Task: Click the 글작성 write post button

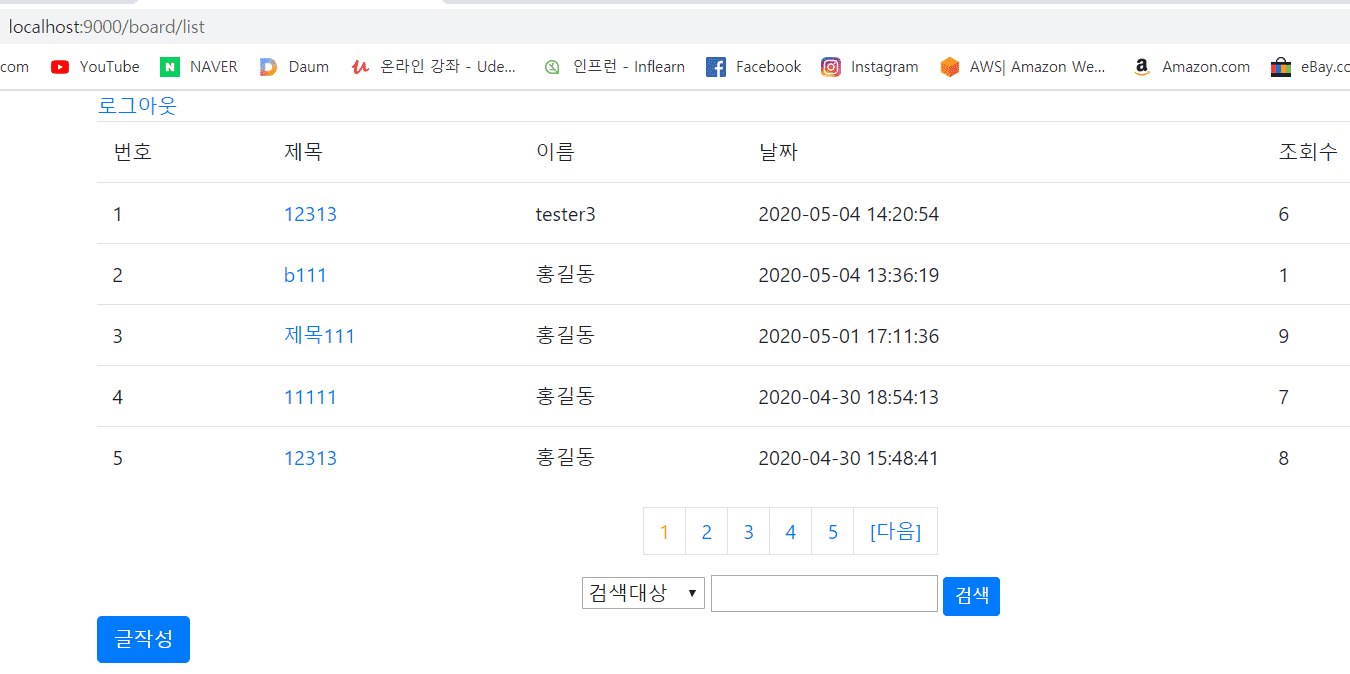Action: pyautogui.click(x=143, y=639)
